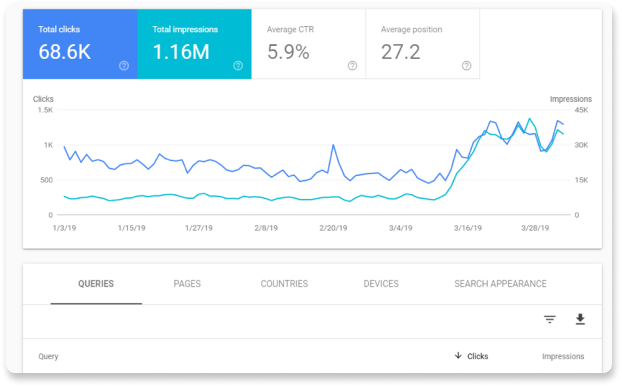This screenshot has width=622, height=387.
Task: Click the 2/20/19 clicks spike on chart
Action: pyautogui.click(x=333, y=145)
